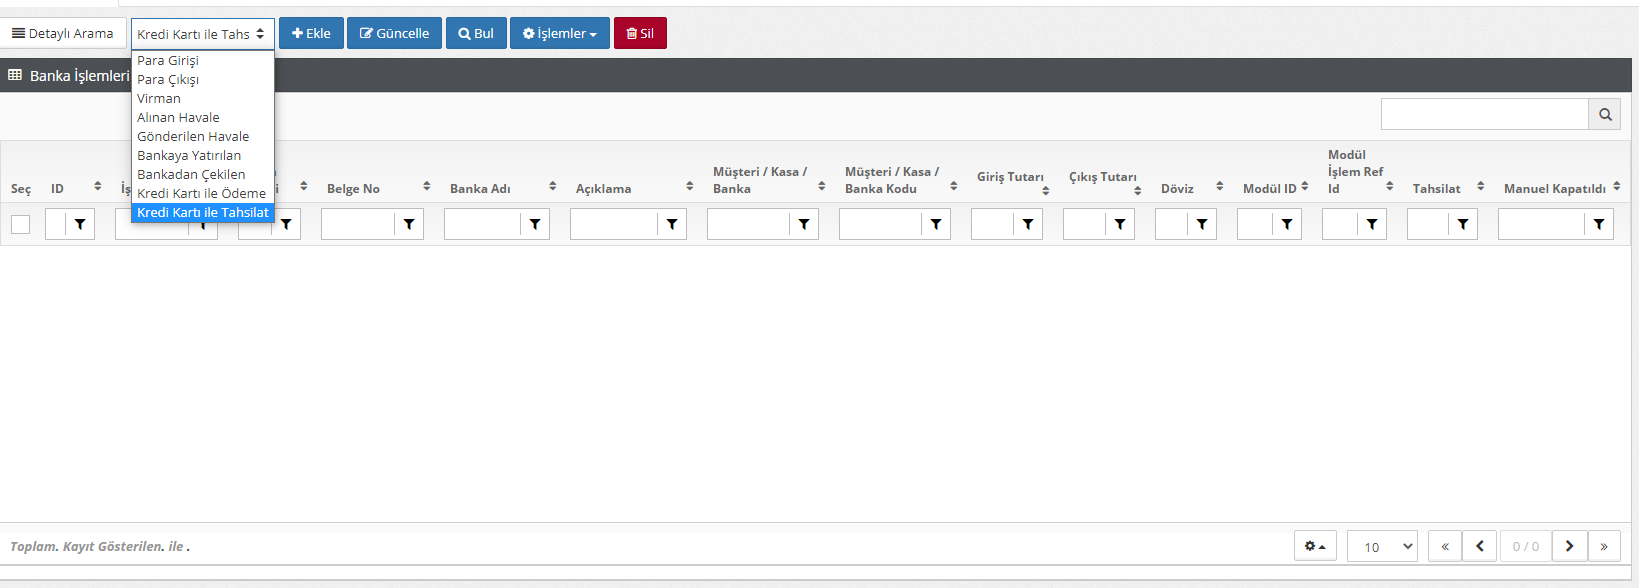Expand the İşlemler dropdown button
1639x588 pixels.
(x=559, y=33)
